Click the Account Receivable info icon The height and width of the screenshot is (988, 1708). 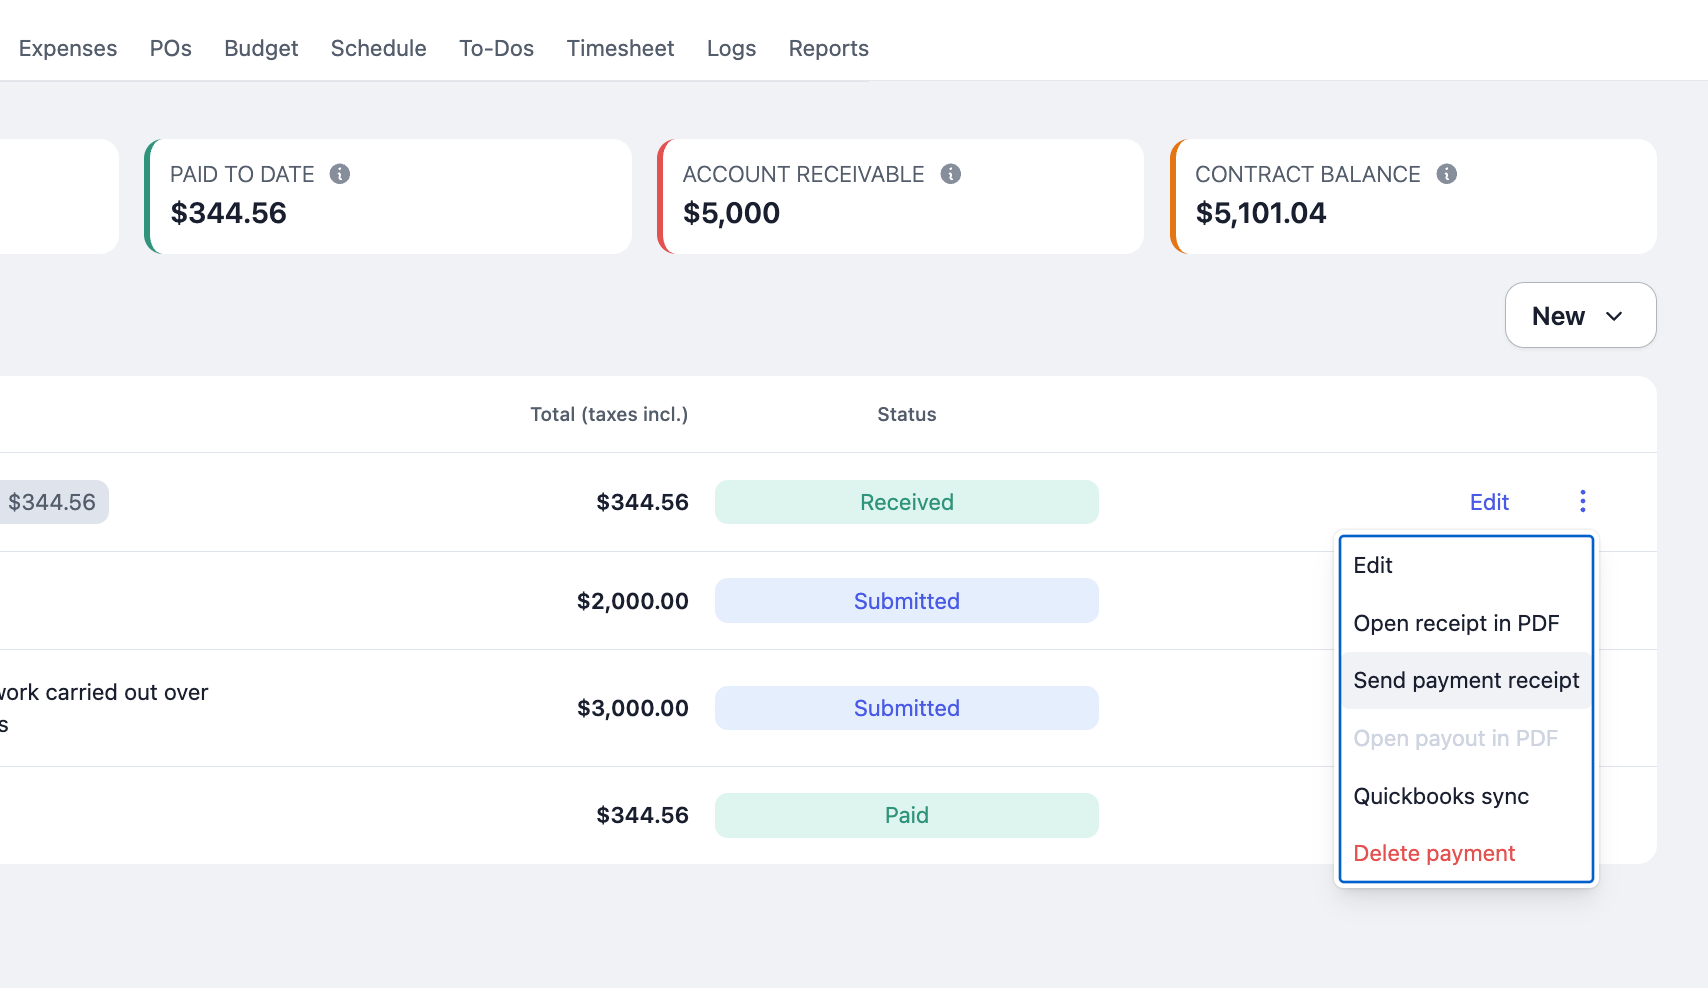(951, 174)
